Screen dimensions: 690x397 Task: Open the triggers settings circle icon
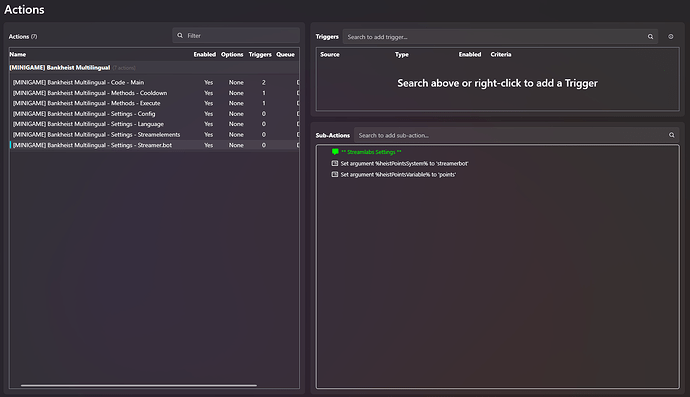(671, 37)
